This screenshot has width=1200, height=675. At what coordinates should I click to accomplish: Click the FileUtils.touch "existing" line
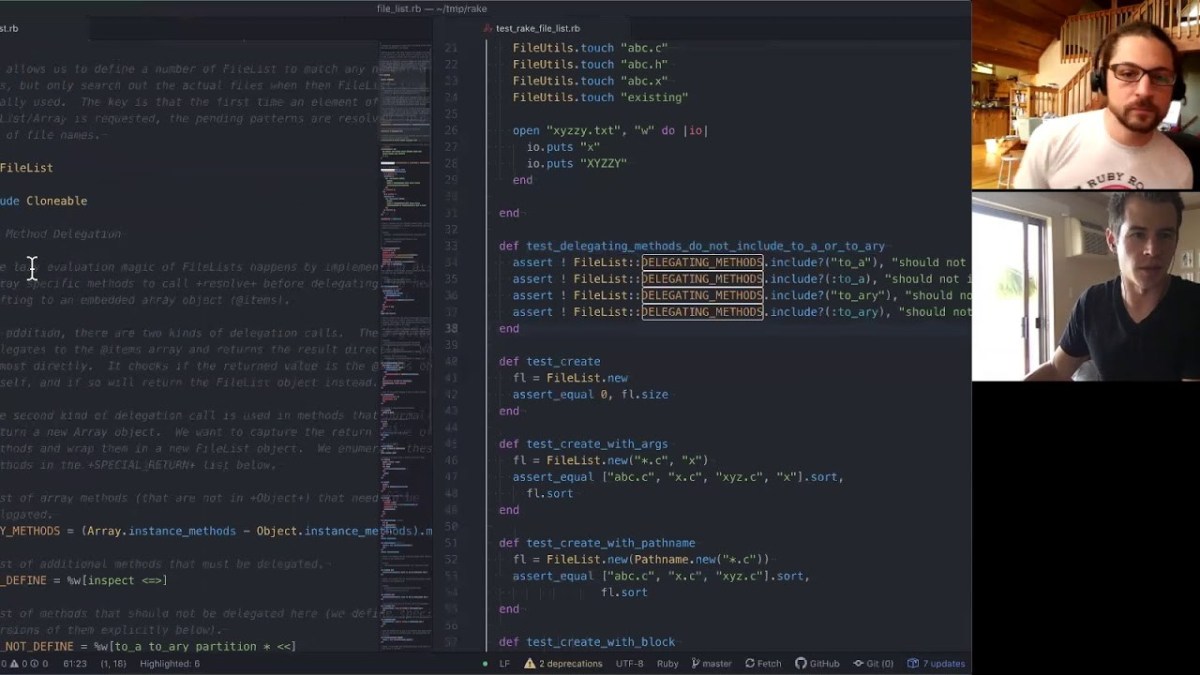point(600,97)
